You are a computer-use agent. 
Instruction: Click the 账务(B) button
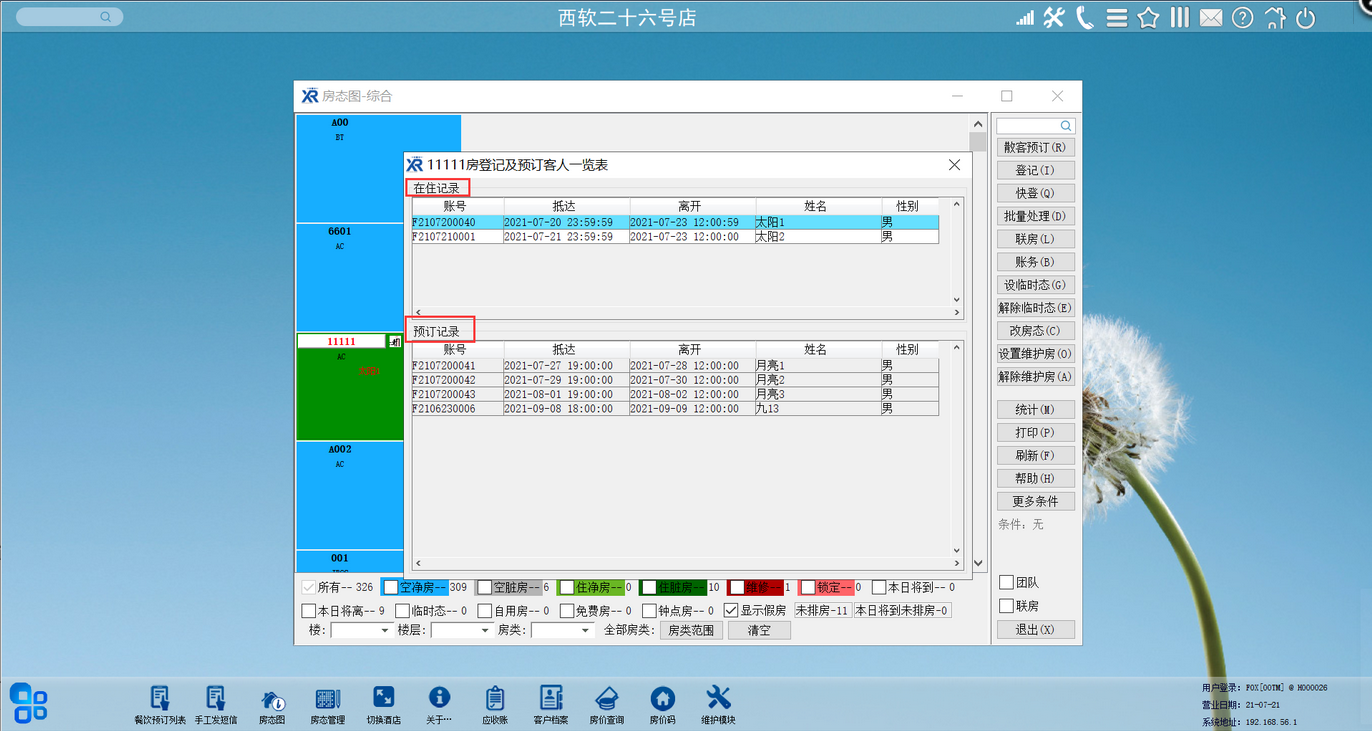point(1035,262)
